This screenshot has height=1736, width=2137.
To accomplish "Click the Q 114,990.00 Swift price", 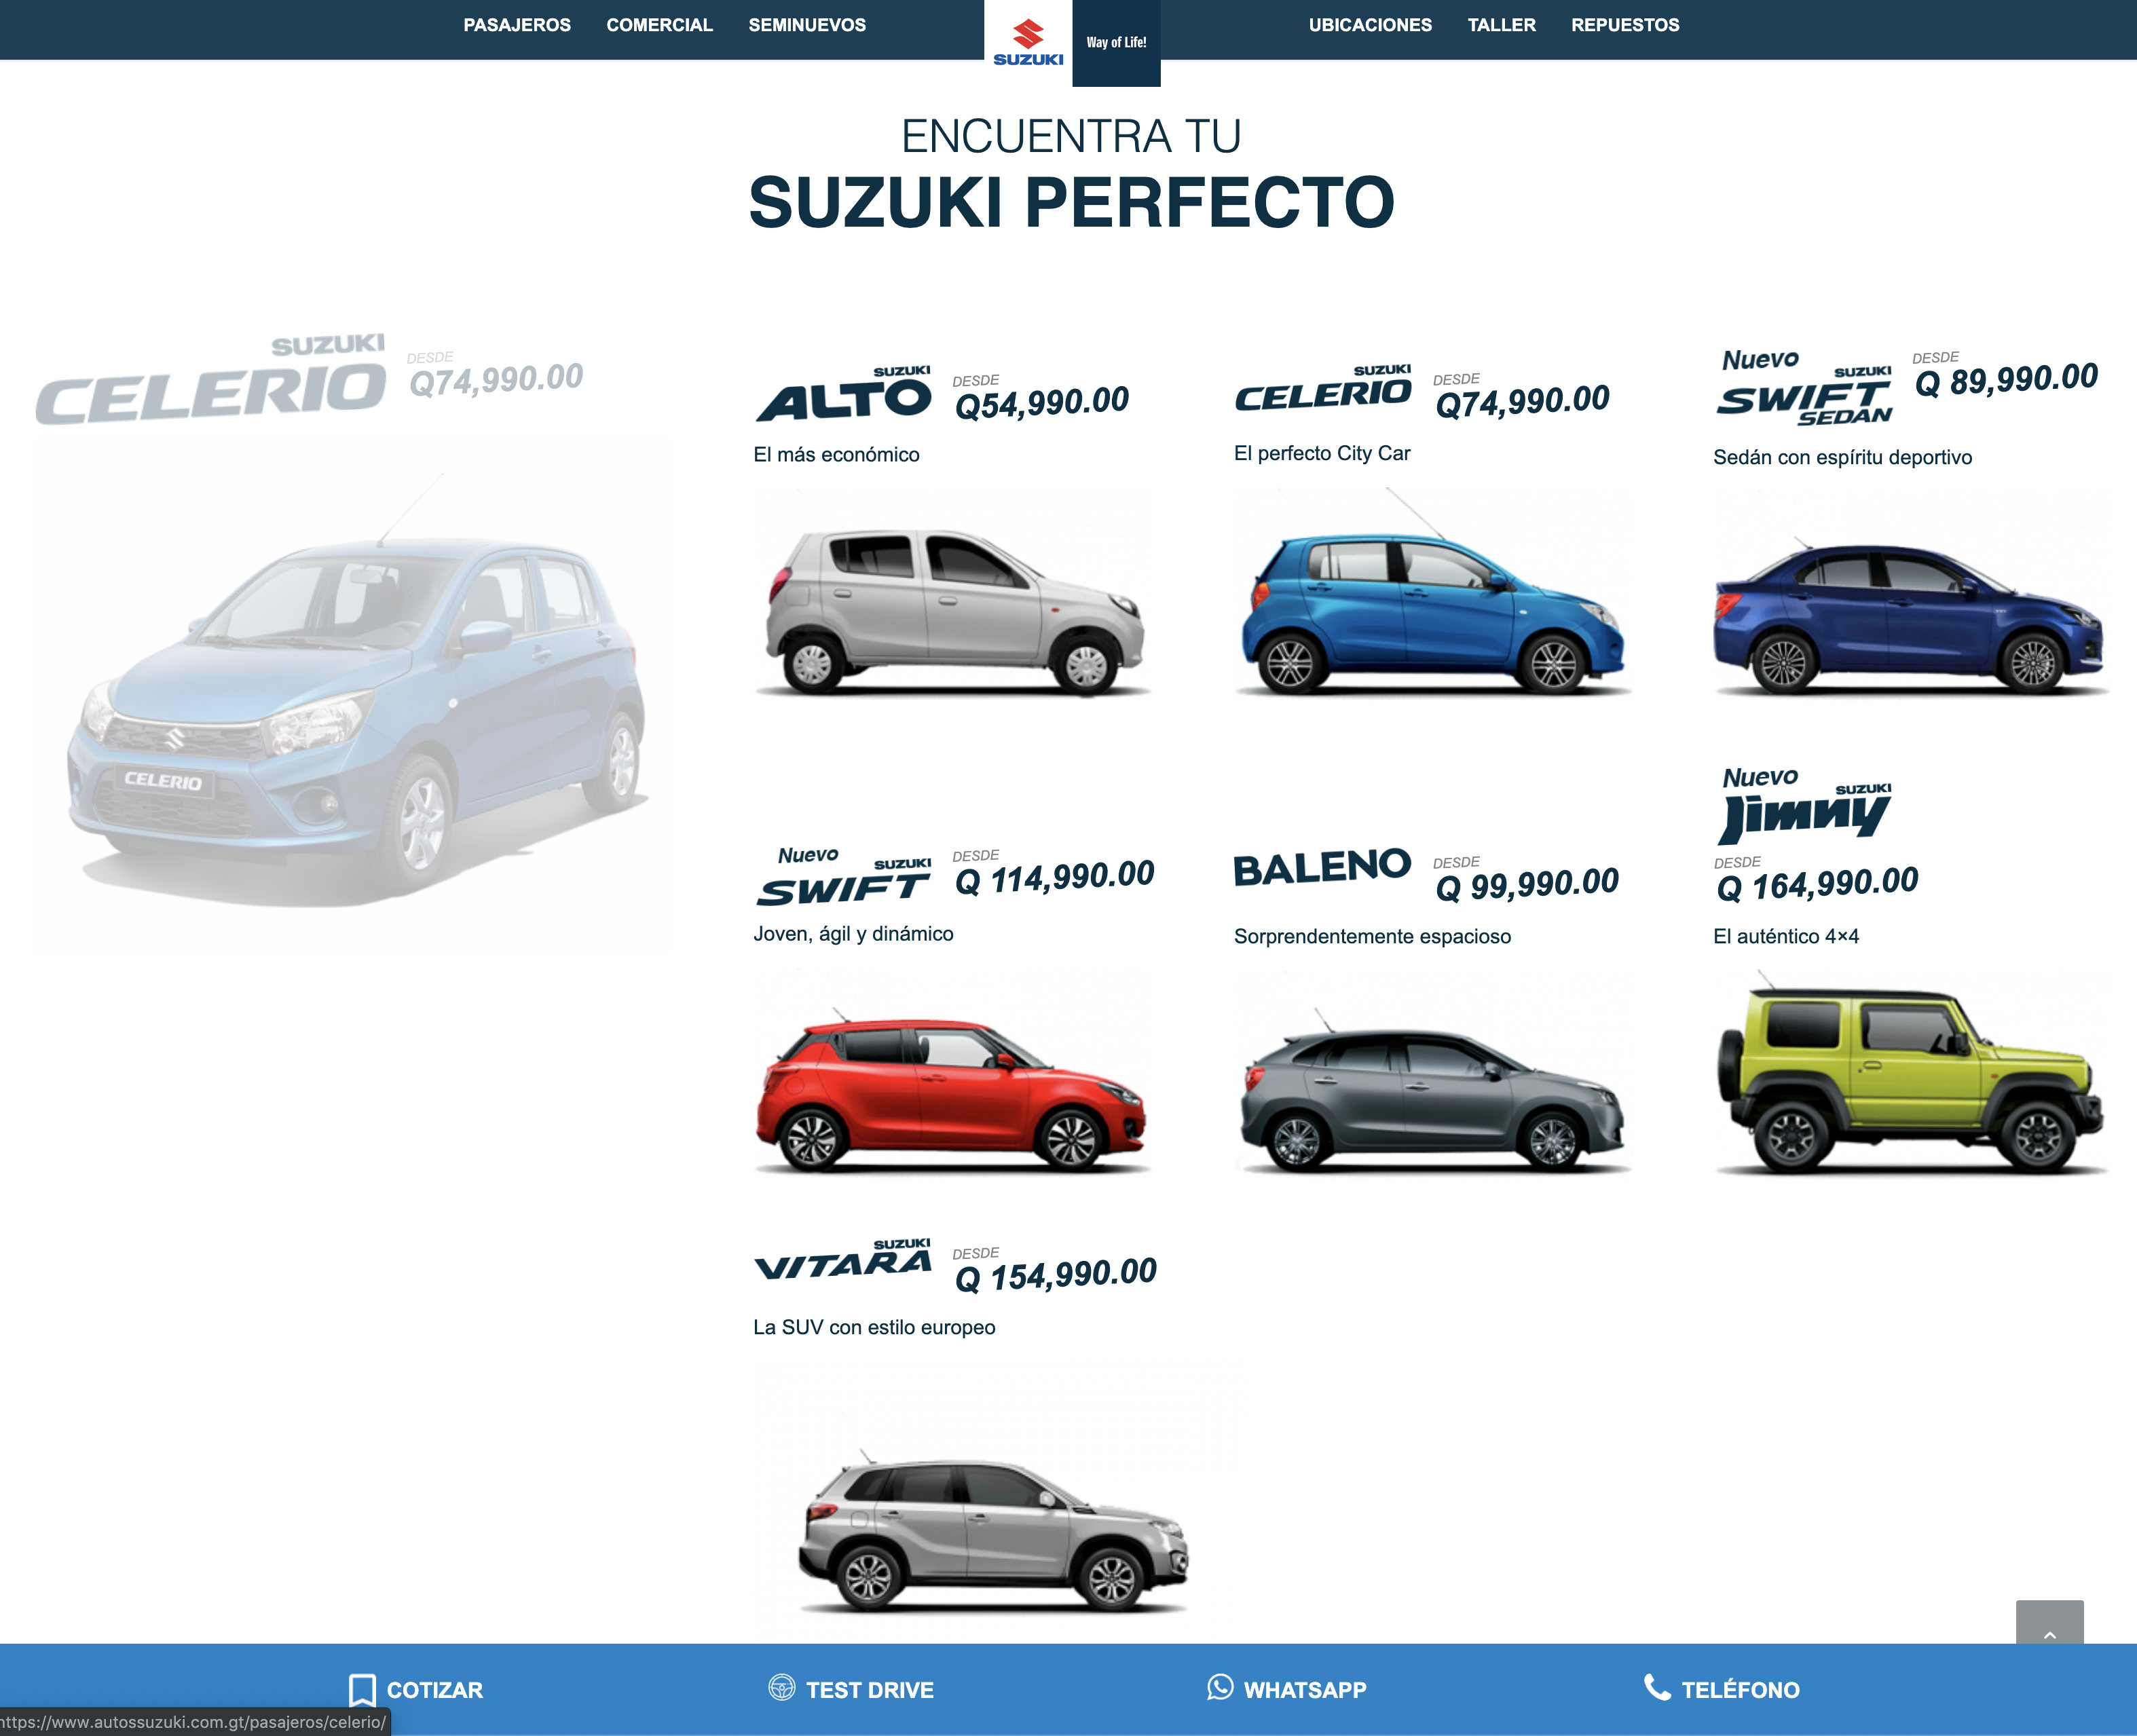I will 1055,878.
